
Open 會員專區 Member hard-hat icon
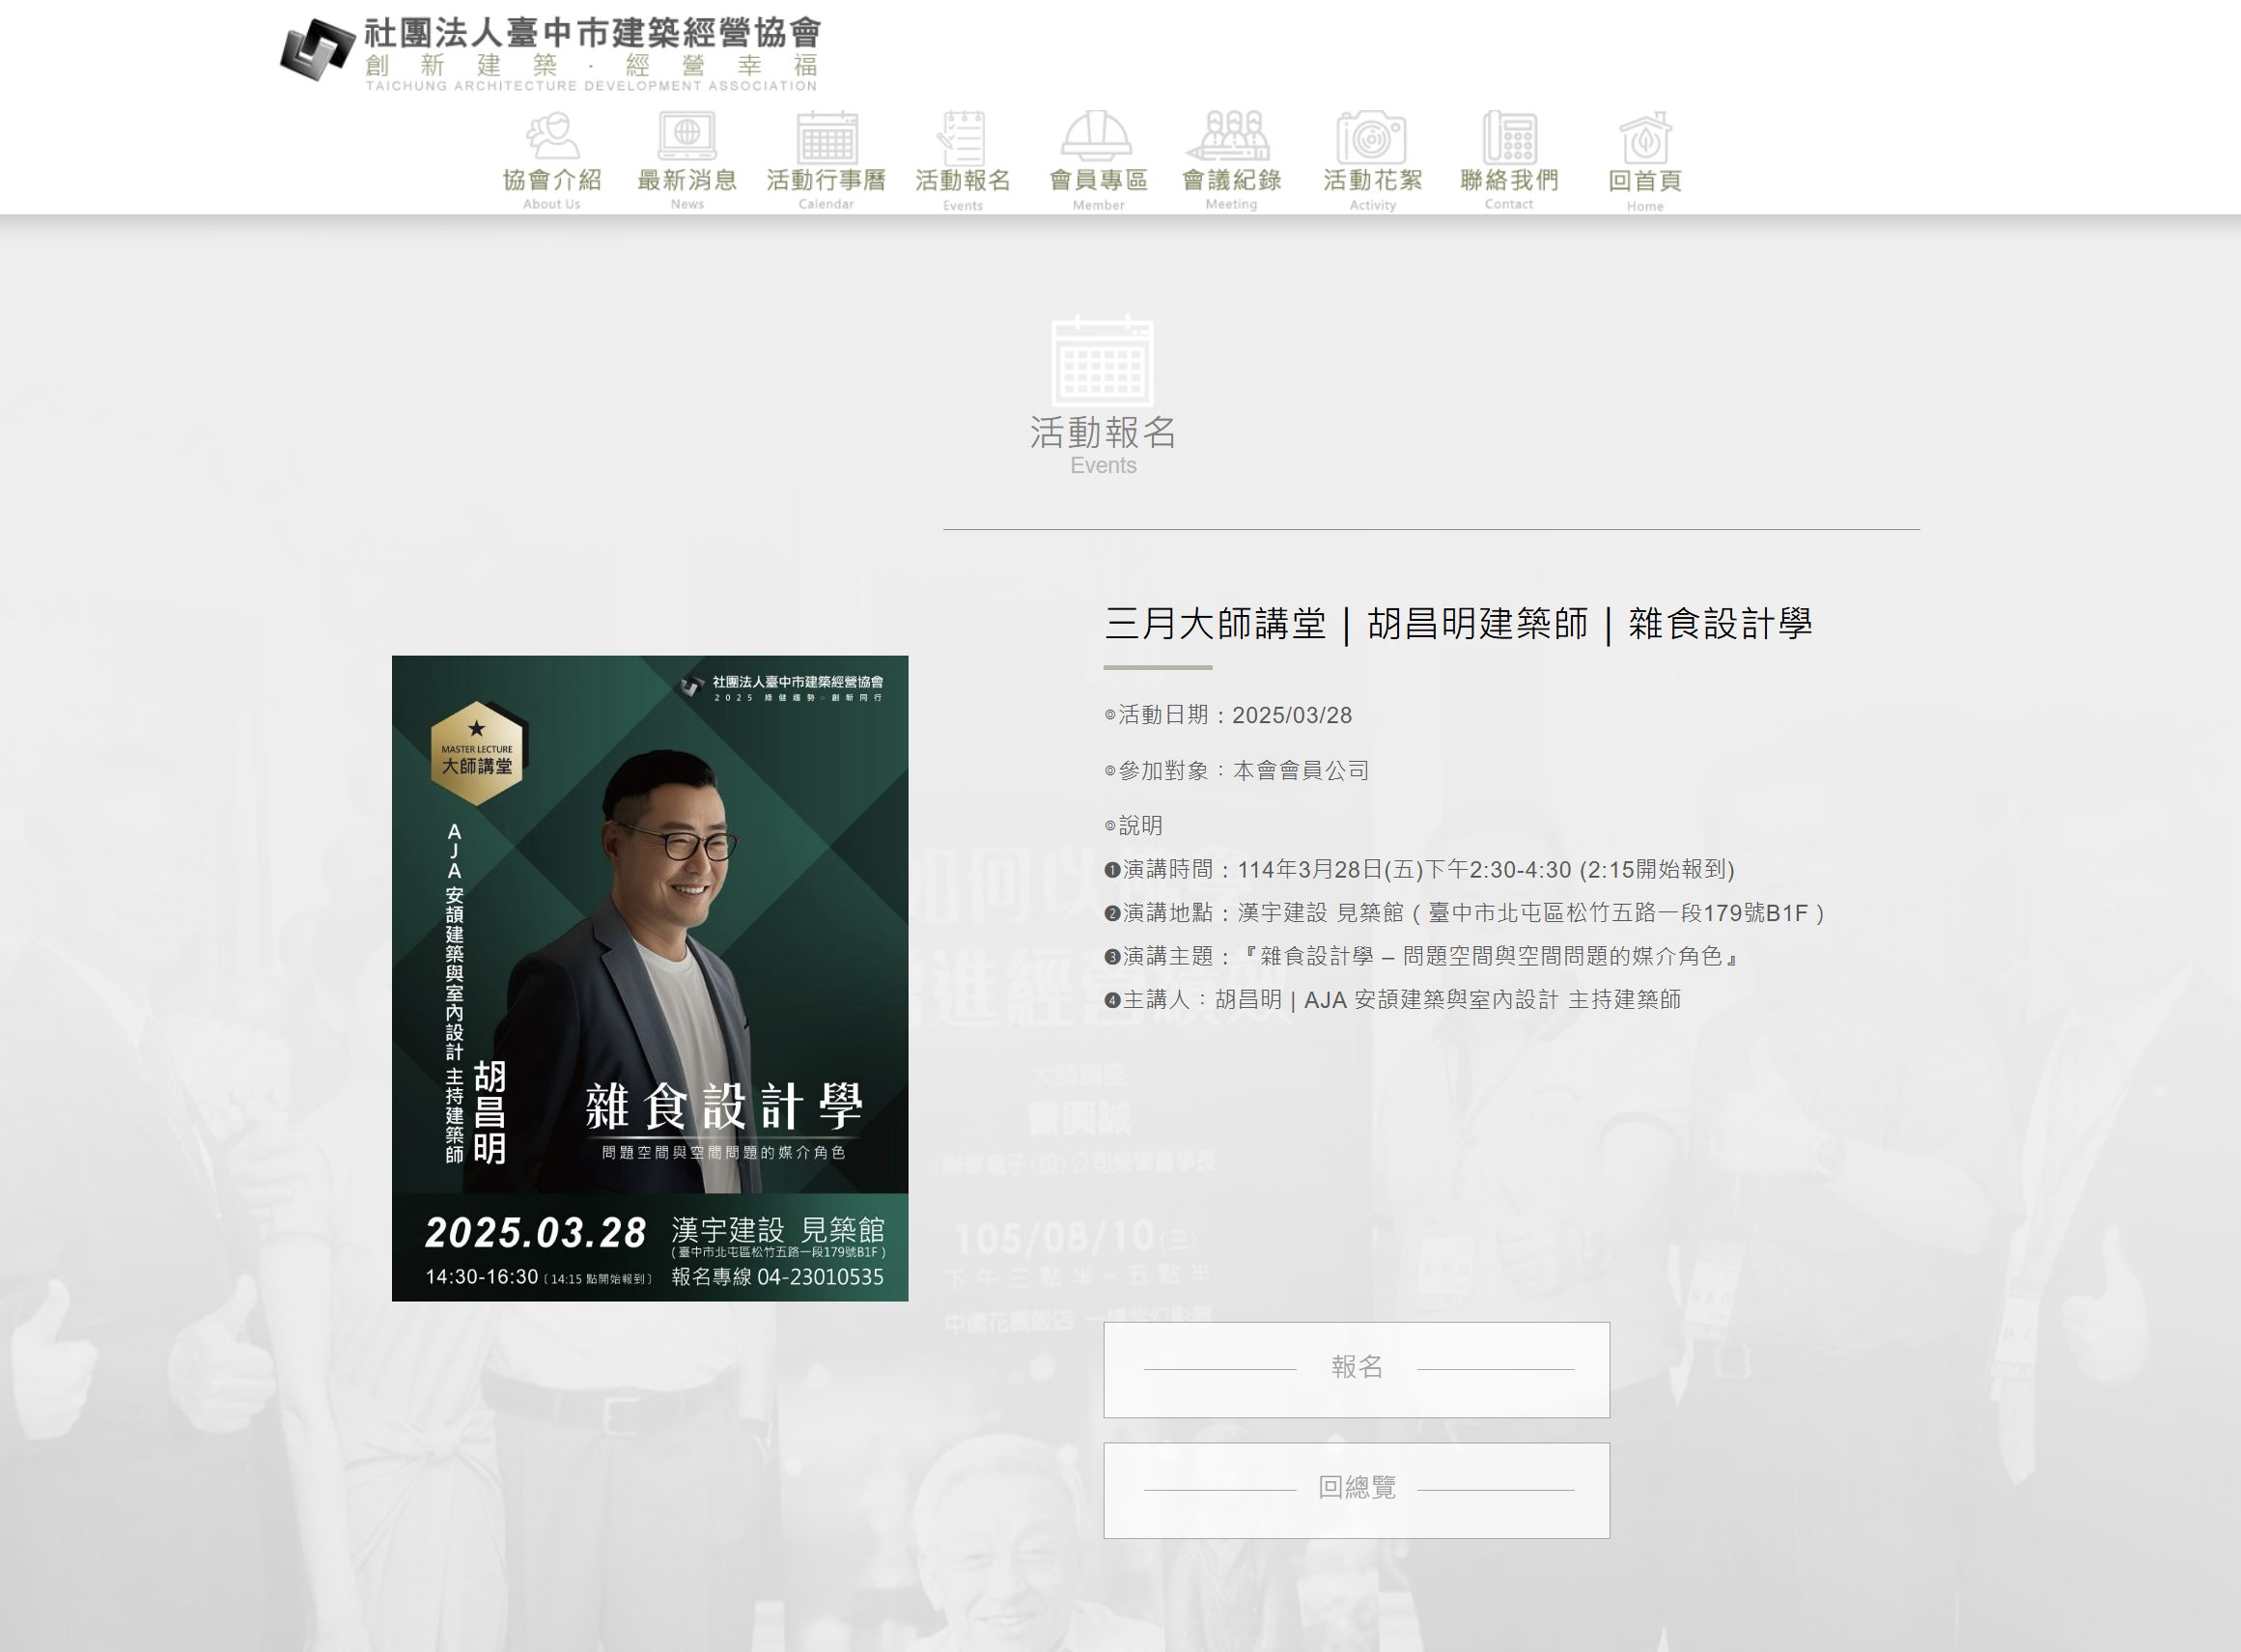pos(1097,136)
